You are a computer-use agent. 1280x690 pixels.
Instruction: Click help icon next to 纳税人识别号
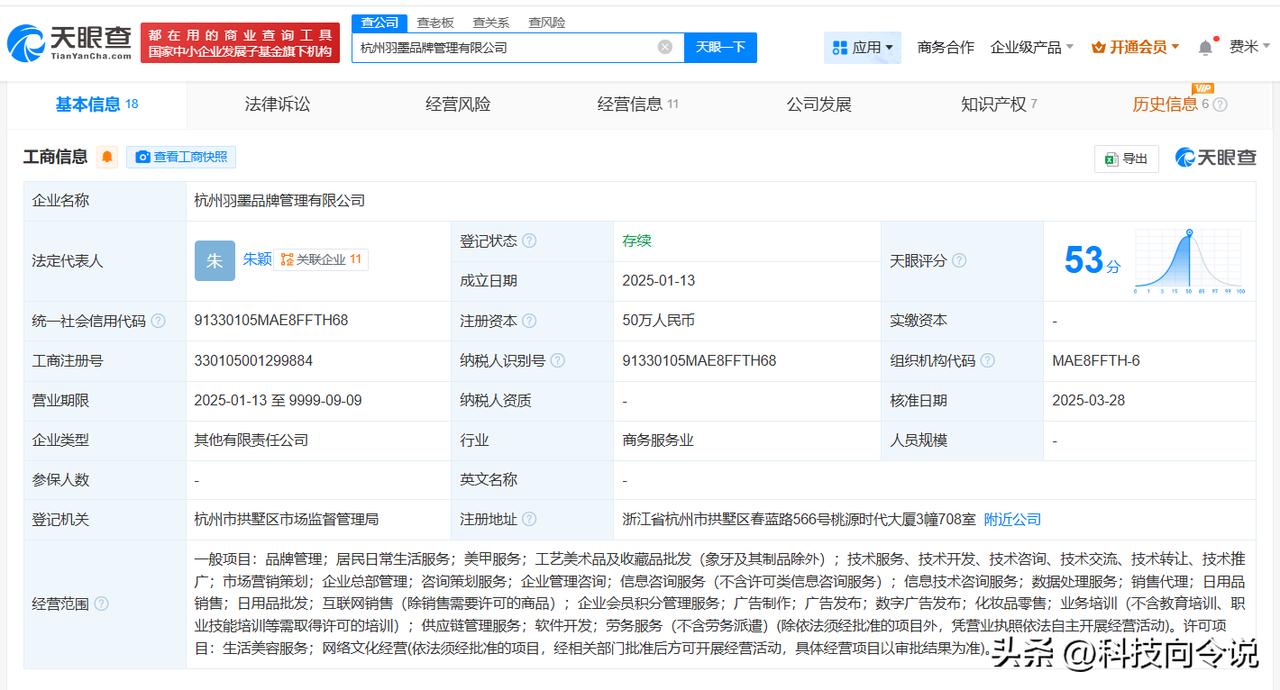557,361
